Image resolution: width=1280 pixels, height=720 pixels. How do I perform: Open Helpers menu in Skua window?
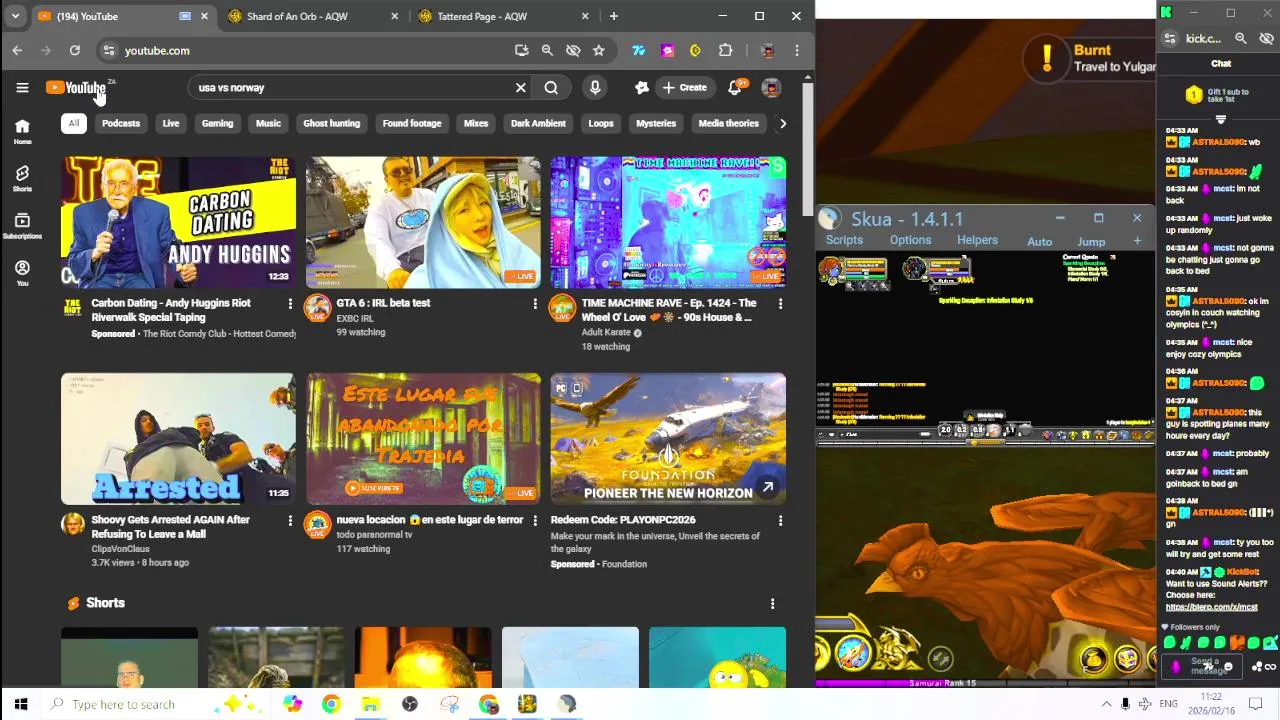[x=977, y=241]
